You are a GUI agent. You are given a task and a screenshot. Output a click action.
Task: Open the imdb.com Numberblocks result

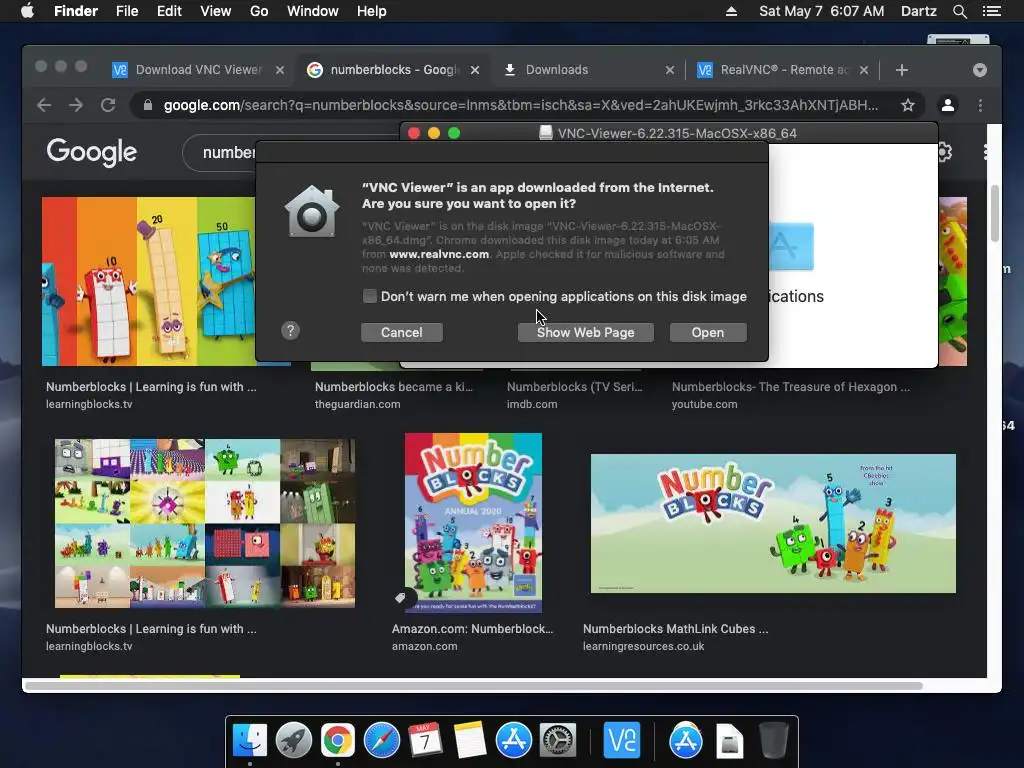[x=532, y=404]
